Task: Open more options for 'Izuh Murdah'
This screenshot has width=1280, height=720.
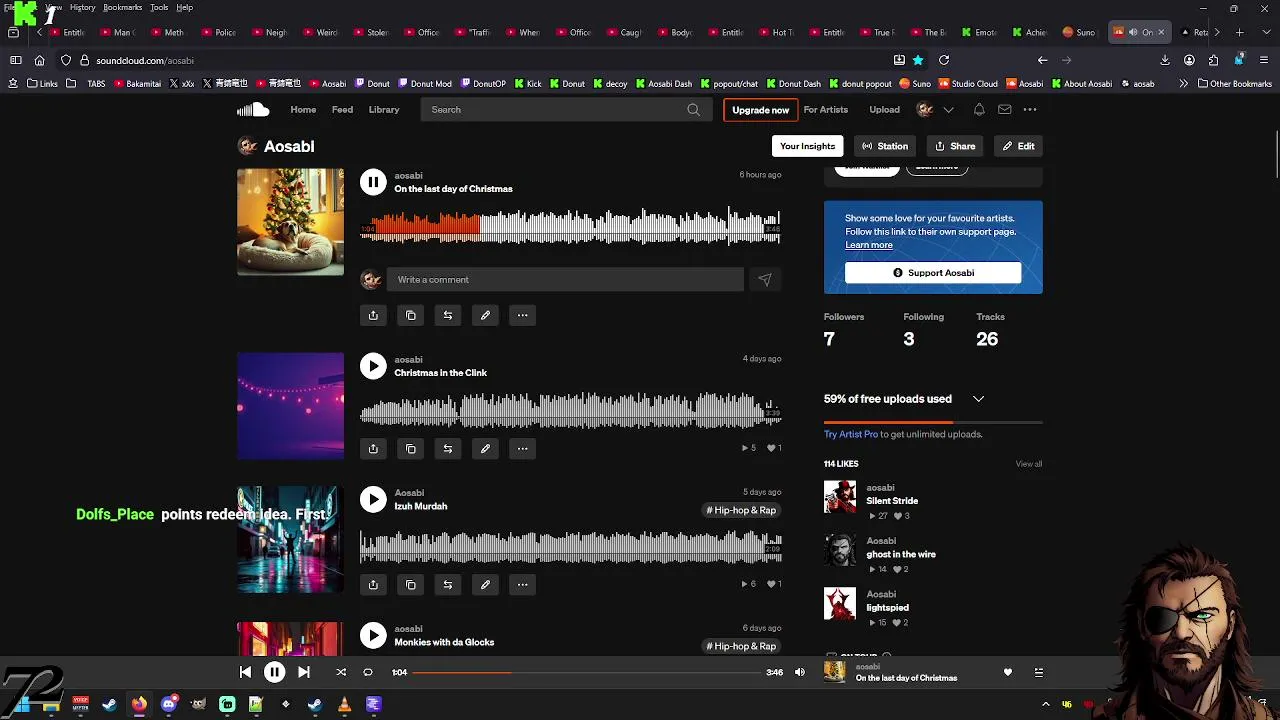Action: pyautogui.click(x=522, y=584)
